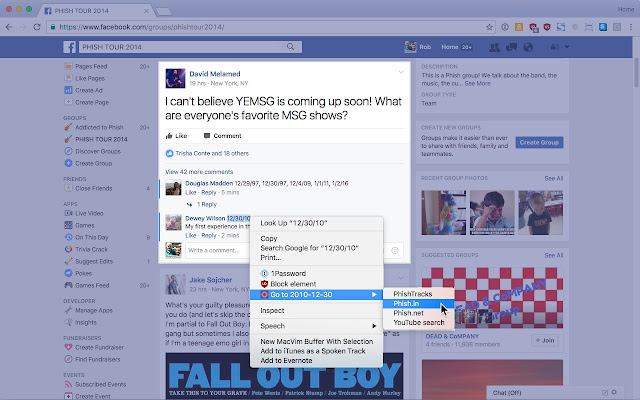Expand the 1 Reply thread
The image size is (640, 400).
pos(207,204)
